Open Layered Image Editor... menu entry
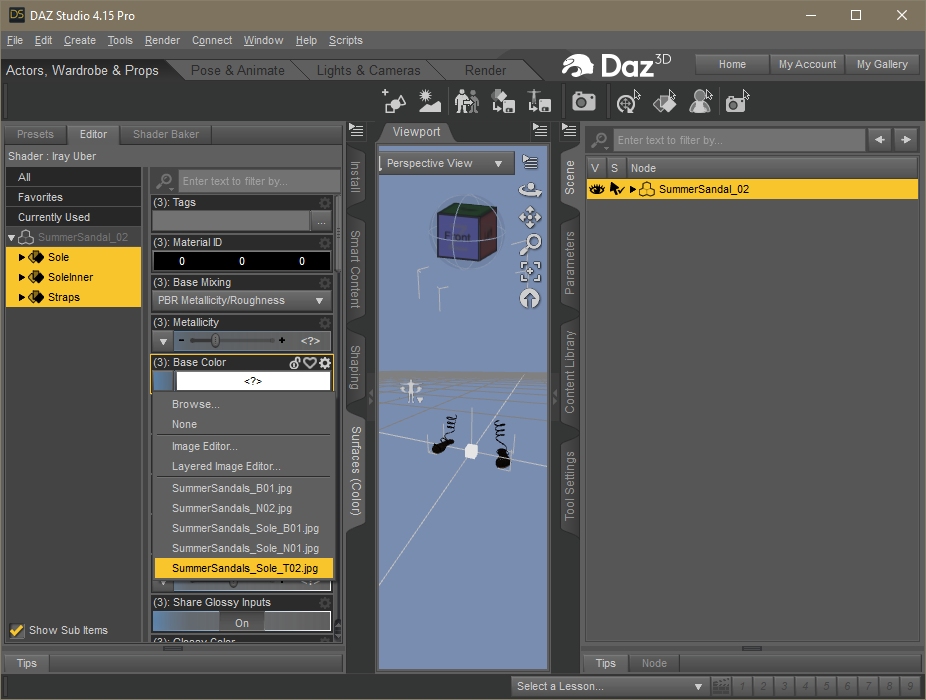This screenshot has width=926, height=700. pyautogui.click(x=226, y=466)
